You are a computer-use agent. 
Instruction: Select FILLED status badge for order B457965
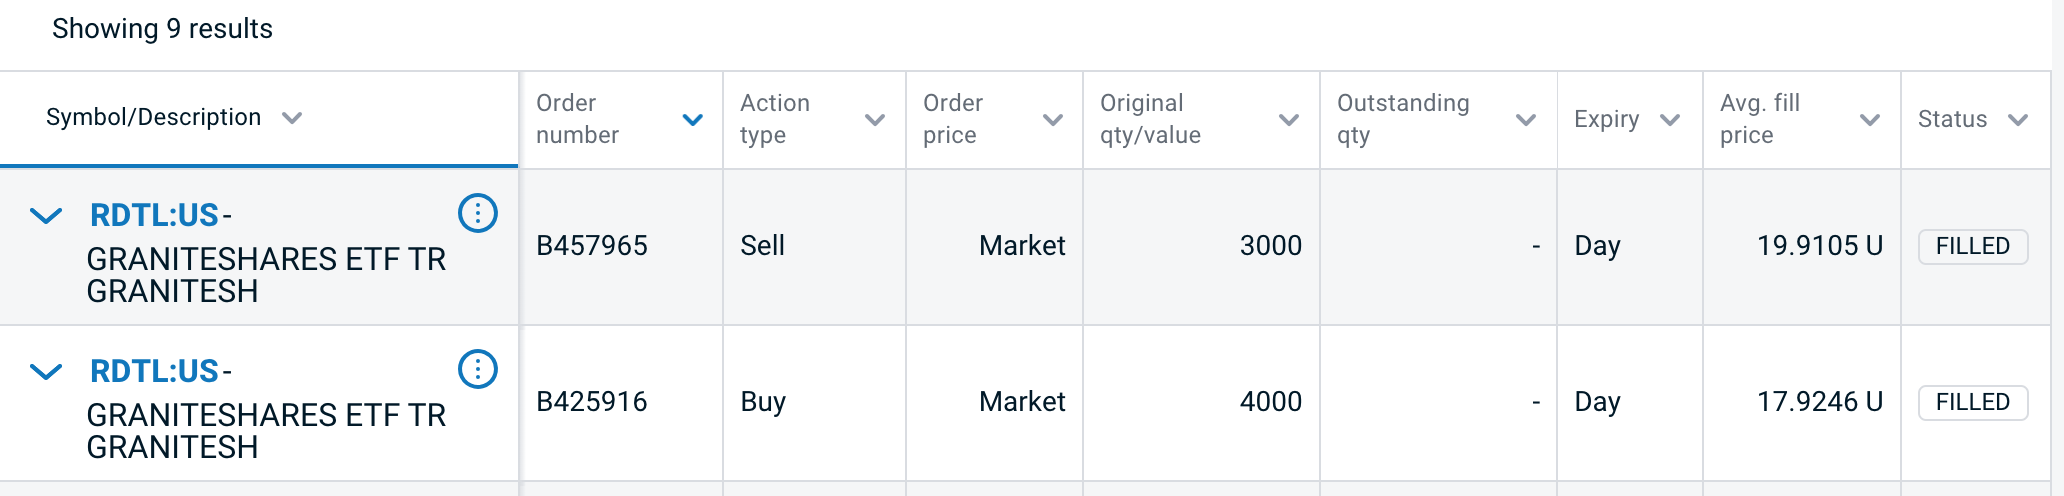1973,246
